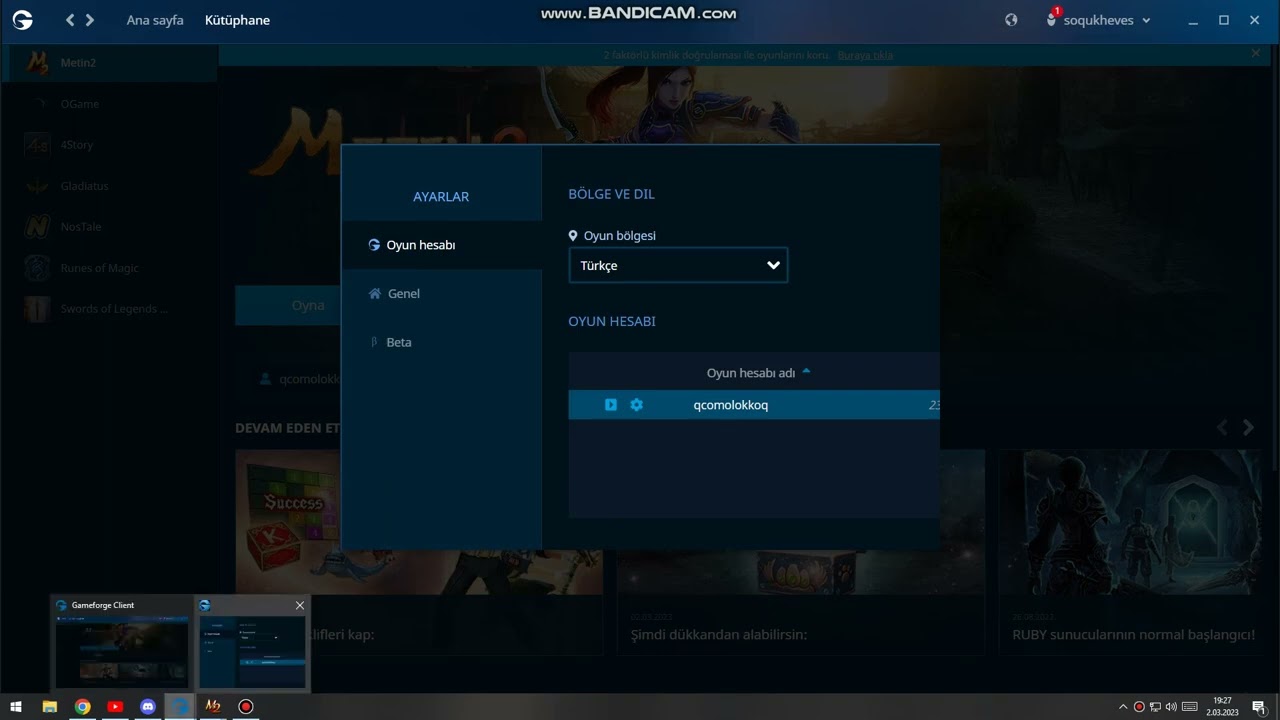Open the Windows notification center
The width and height of the screenshot is (1280, 720).
[1259, 707]
